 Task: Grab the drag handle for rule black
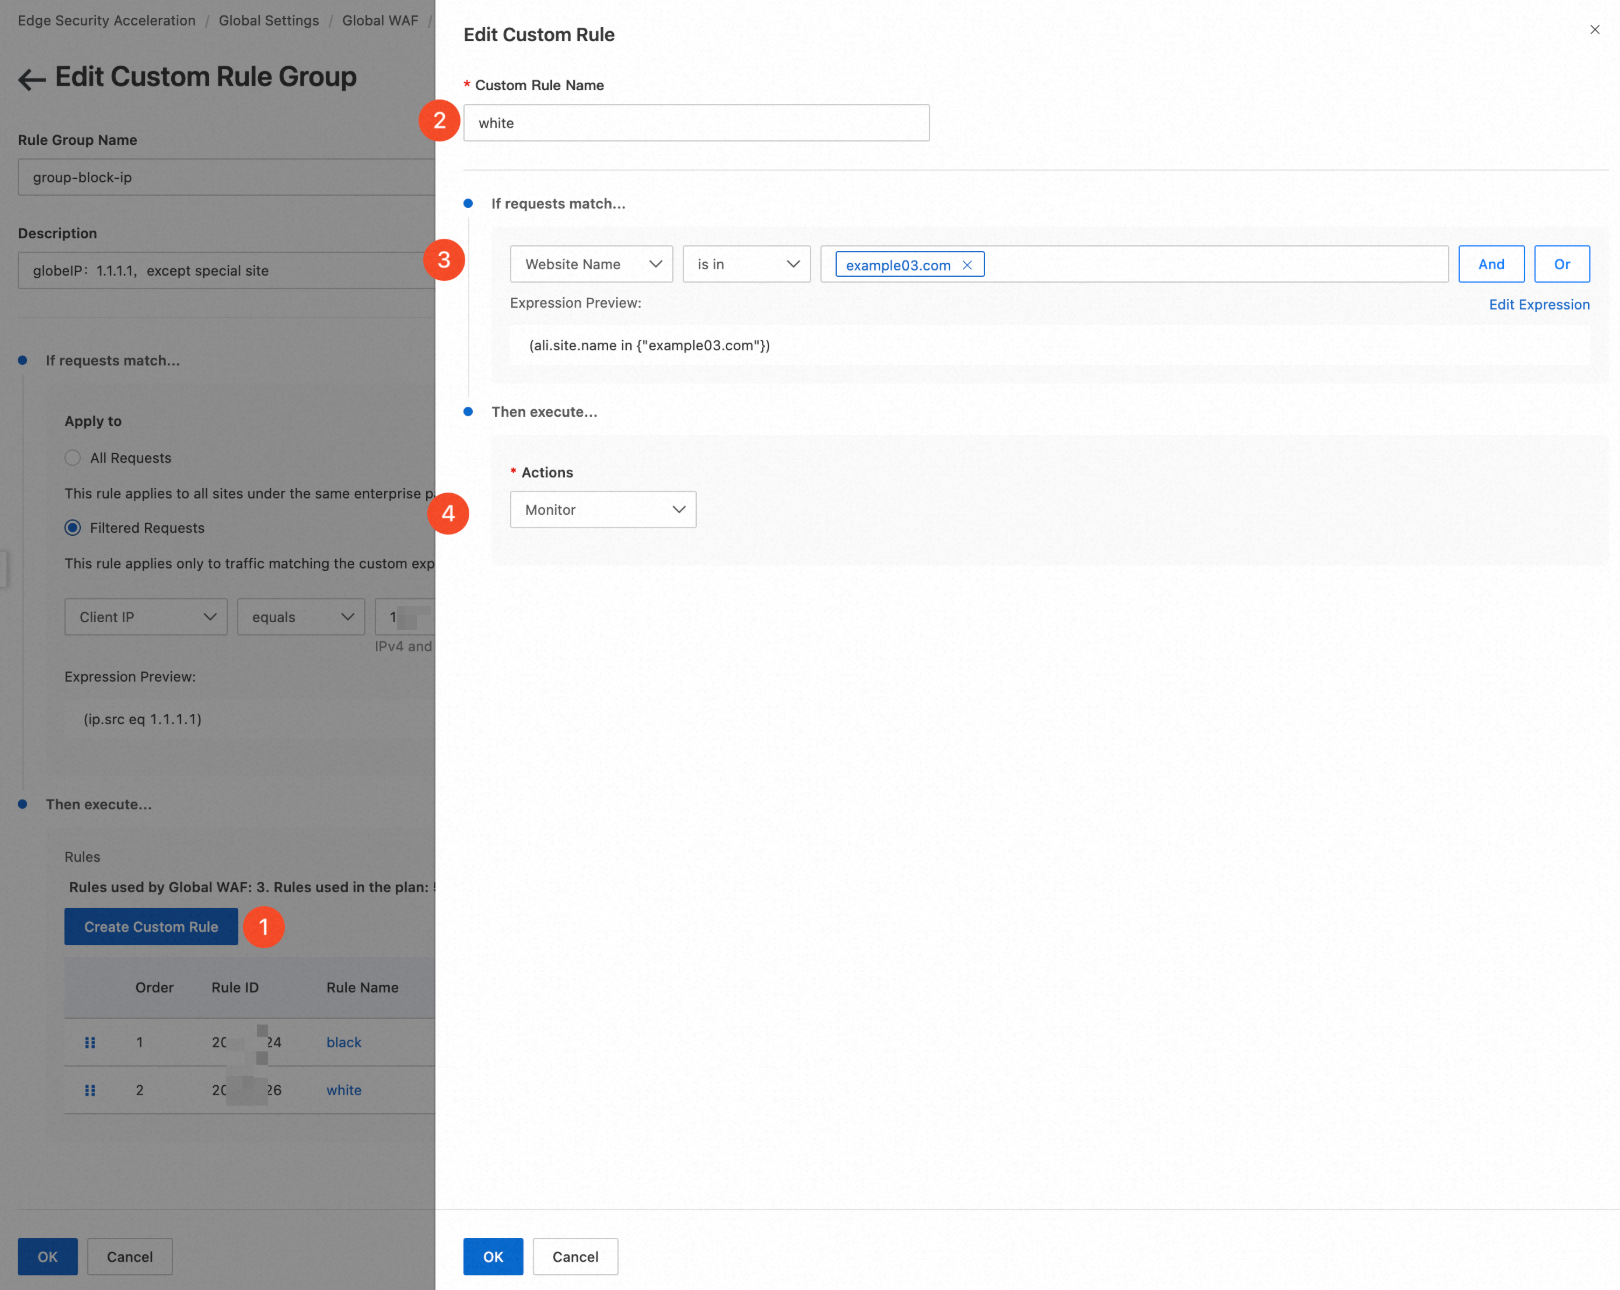(90, 1042)
